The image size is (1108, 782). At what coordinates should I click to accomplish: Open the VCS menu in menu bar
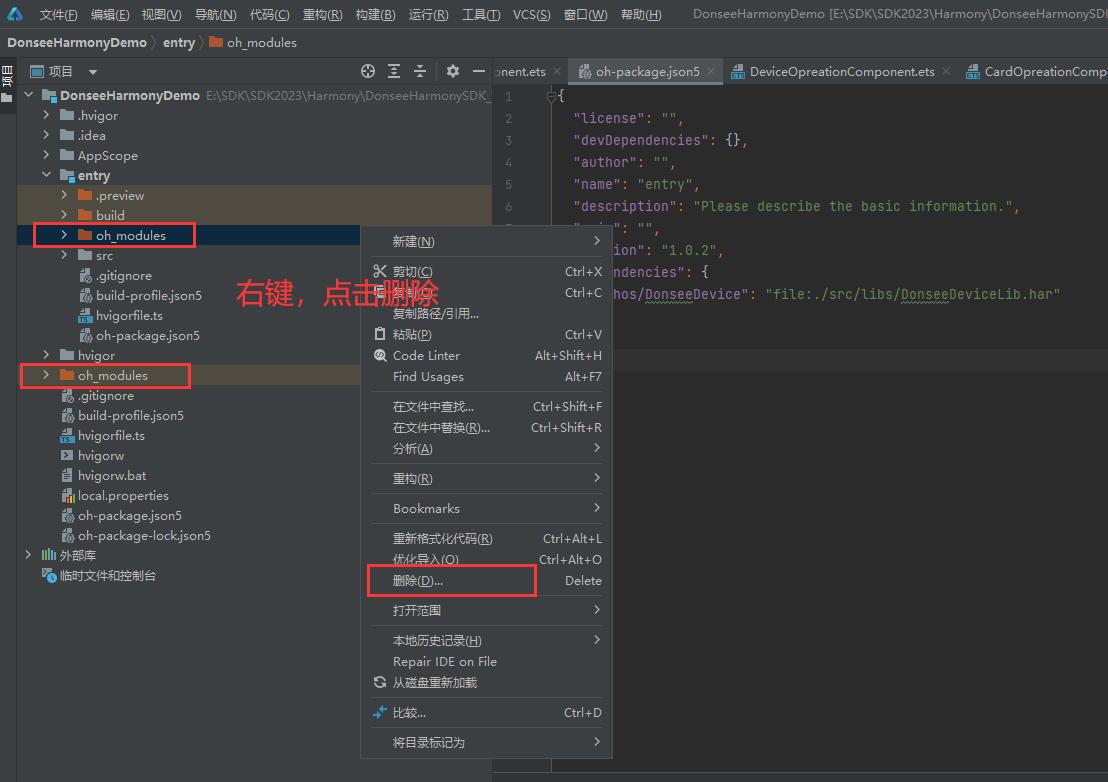tap(531, 14)
